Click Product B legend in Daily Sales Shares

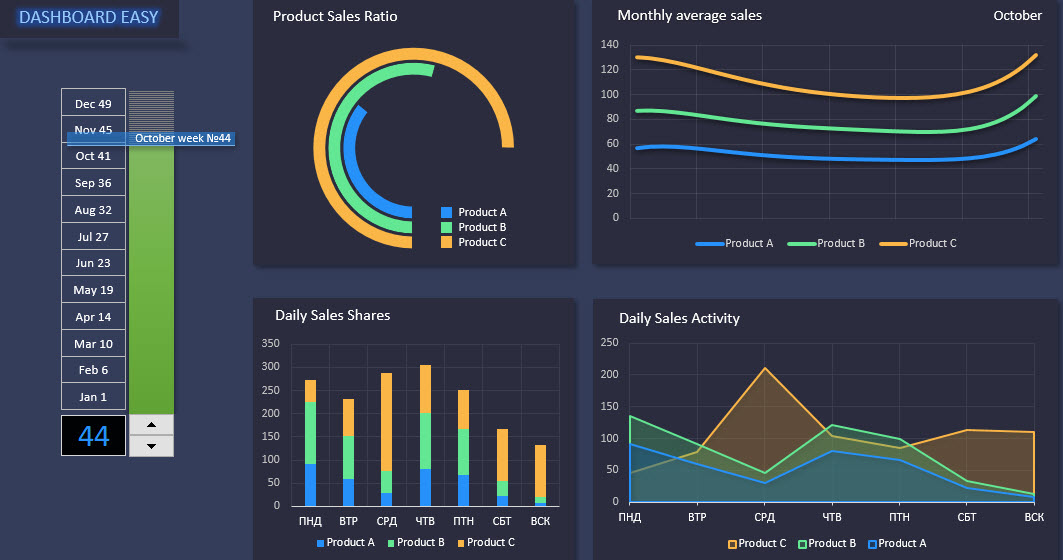coord(416,542)
